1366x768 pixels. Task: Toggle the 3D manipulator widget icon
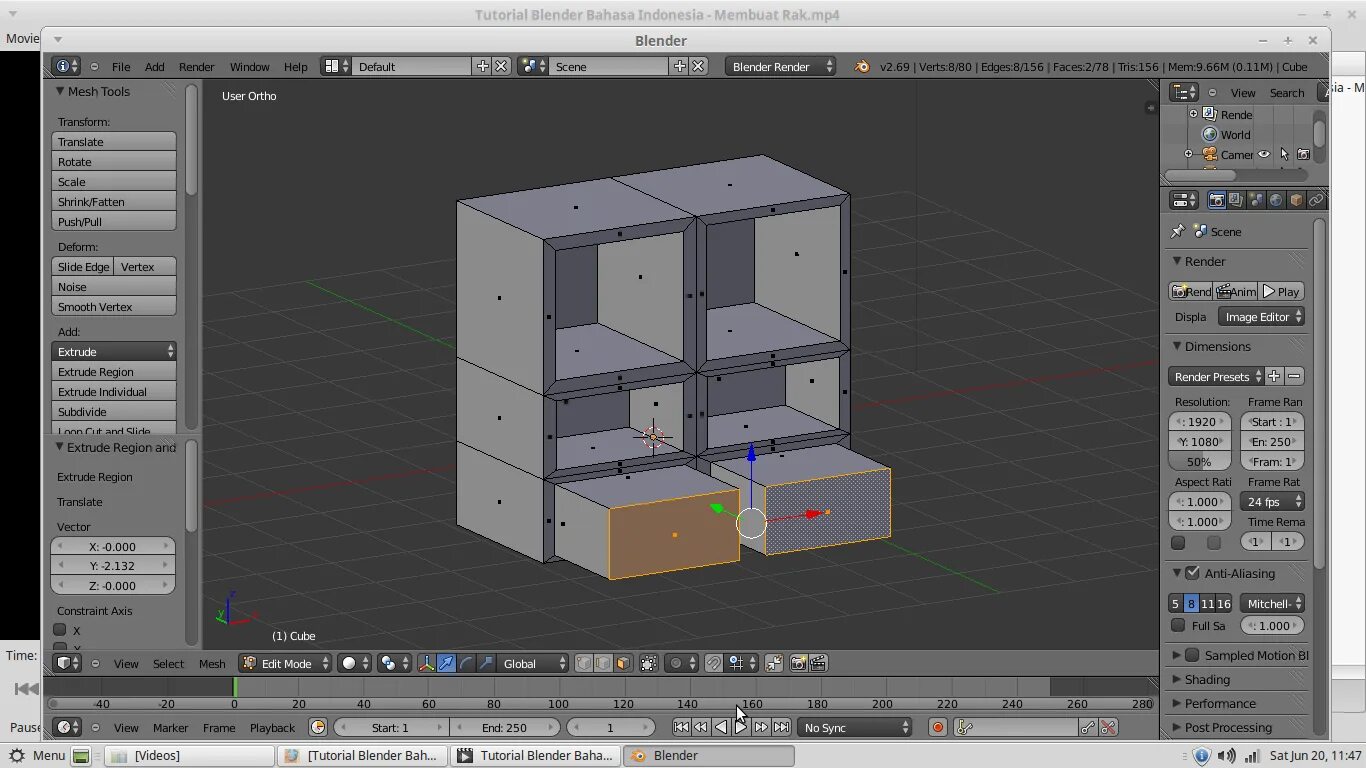click(426, 663)
